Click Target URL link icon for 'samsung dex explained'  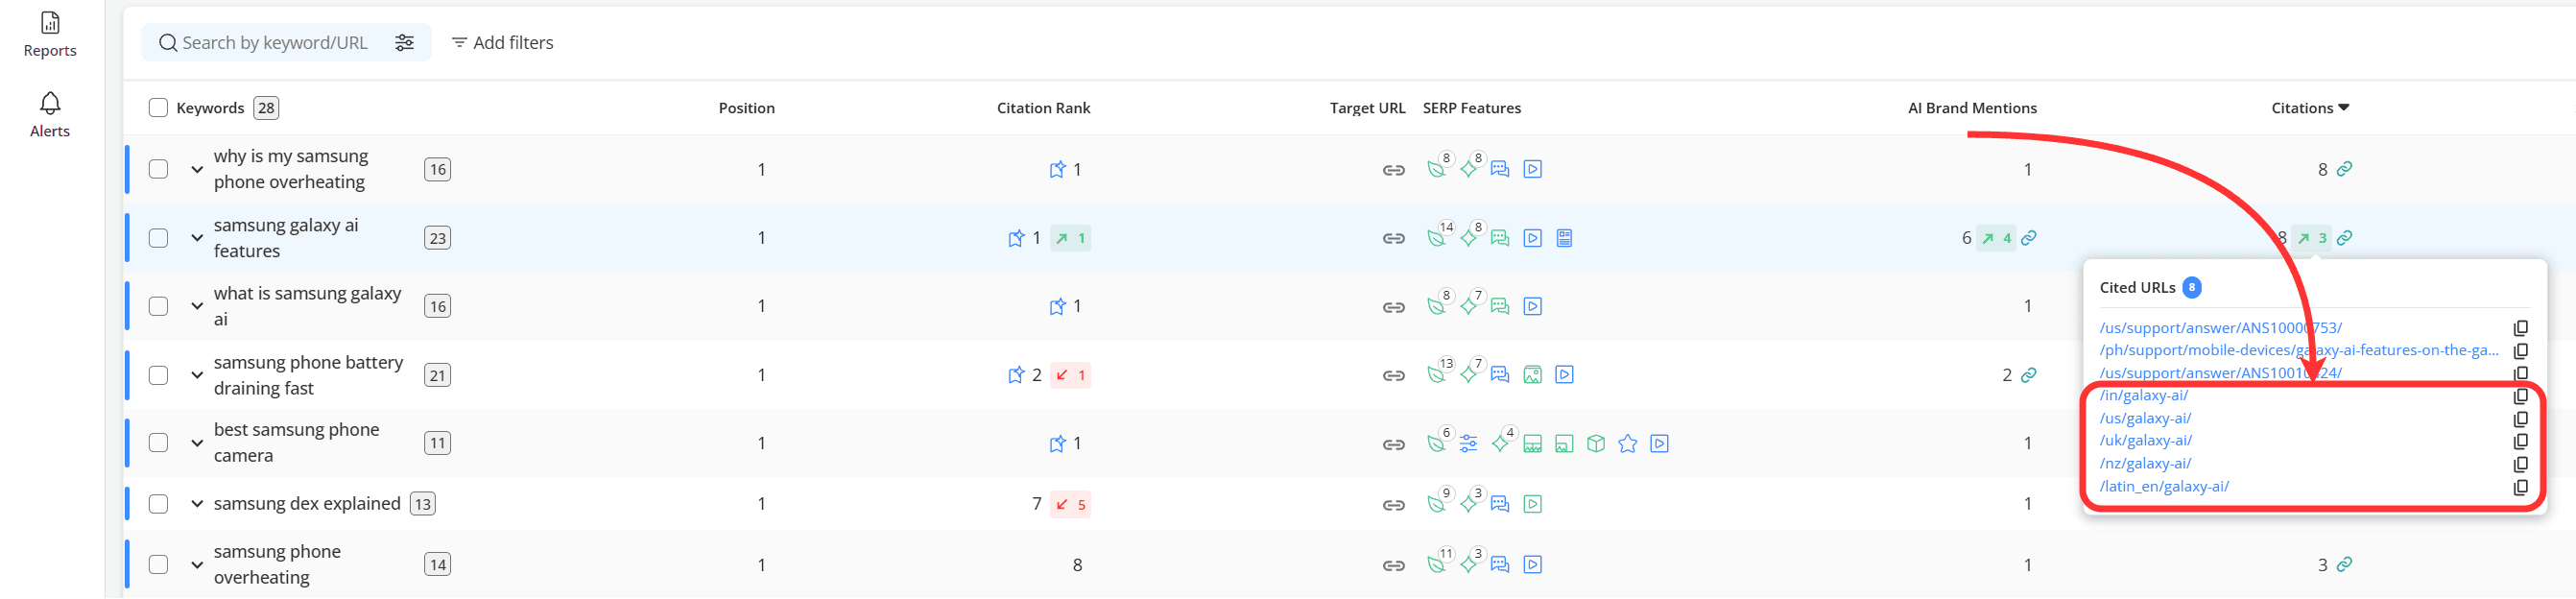coord(1393,505)
